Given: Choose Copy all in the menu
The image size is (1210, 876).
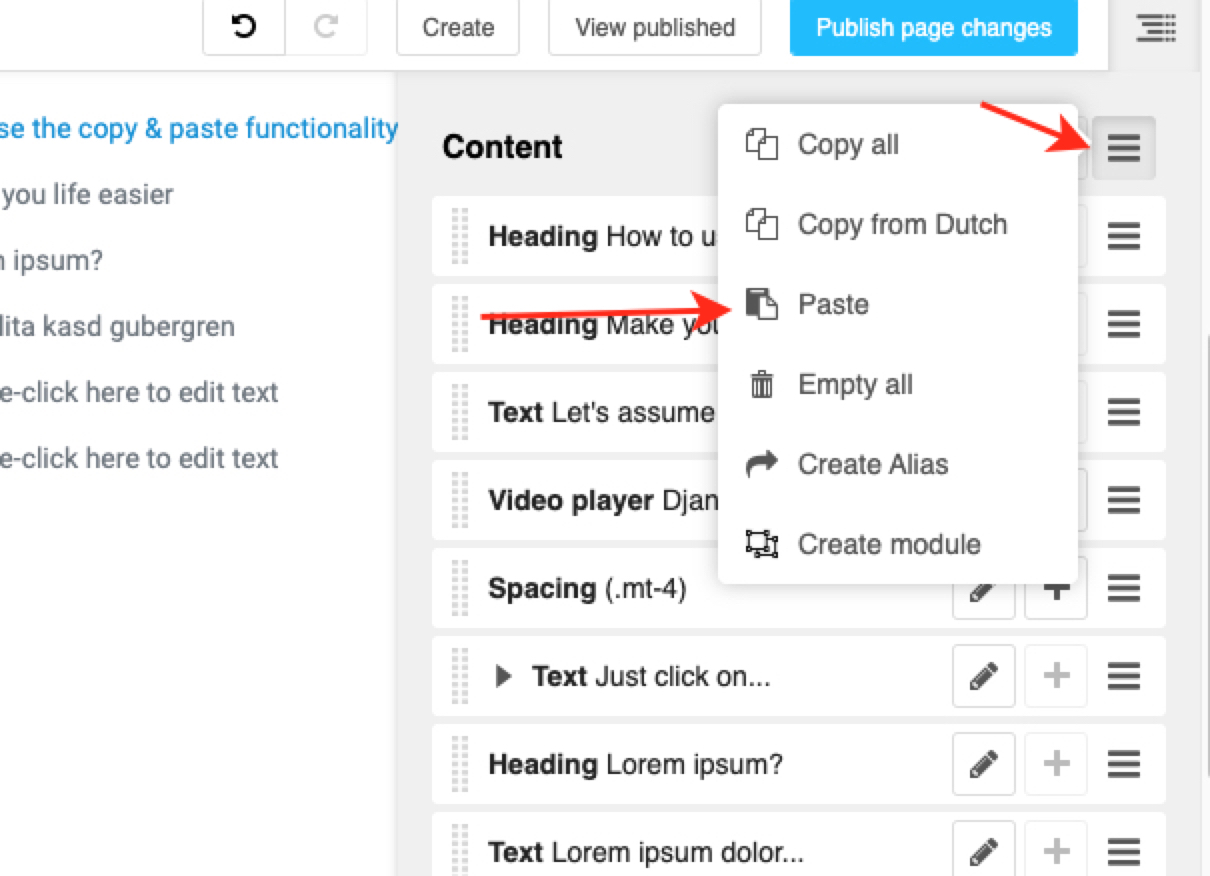Looking at the screenshot, I should (848, 145).
